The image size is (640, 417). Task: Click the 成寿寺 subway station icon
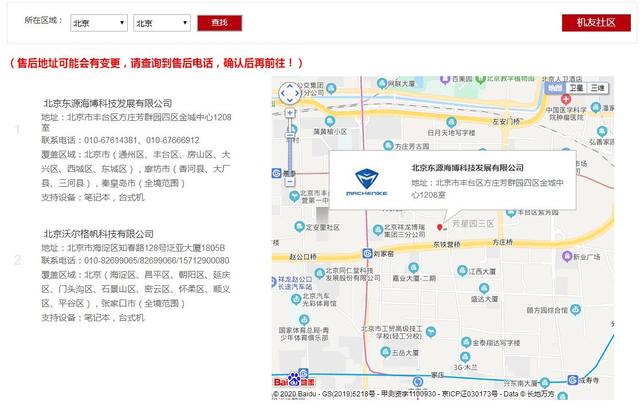(x=573, y=380)
